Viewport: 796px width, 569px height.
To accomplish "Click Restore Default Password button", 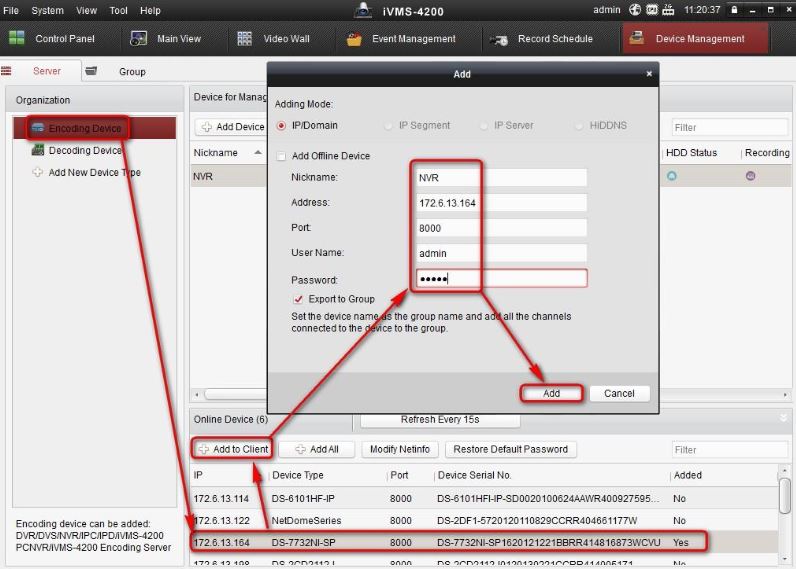I will click(510, 449).
